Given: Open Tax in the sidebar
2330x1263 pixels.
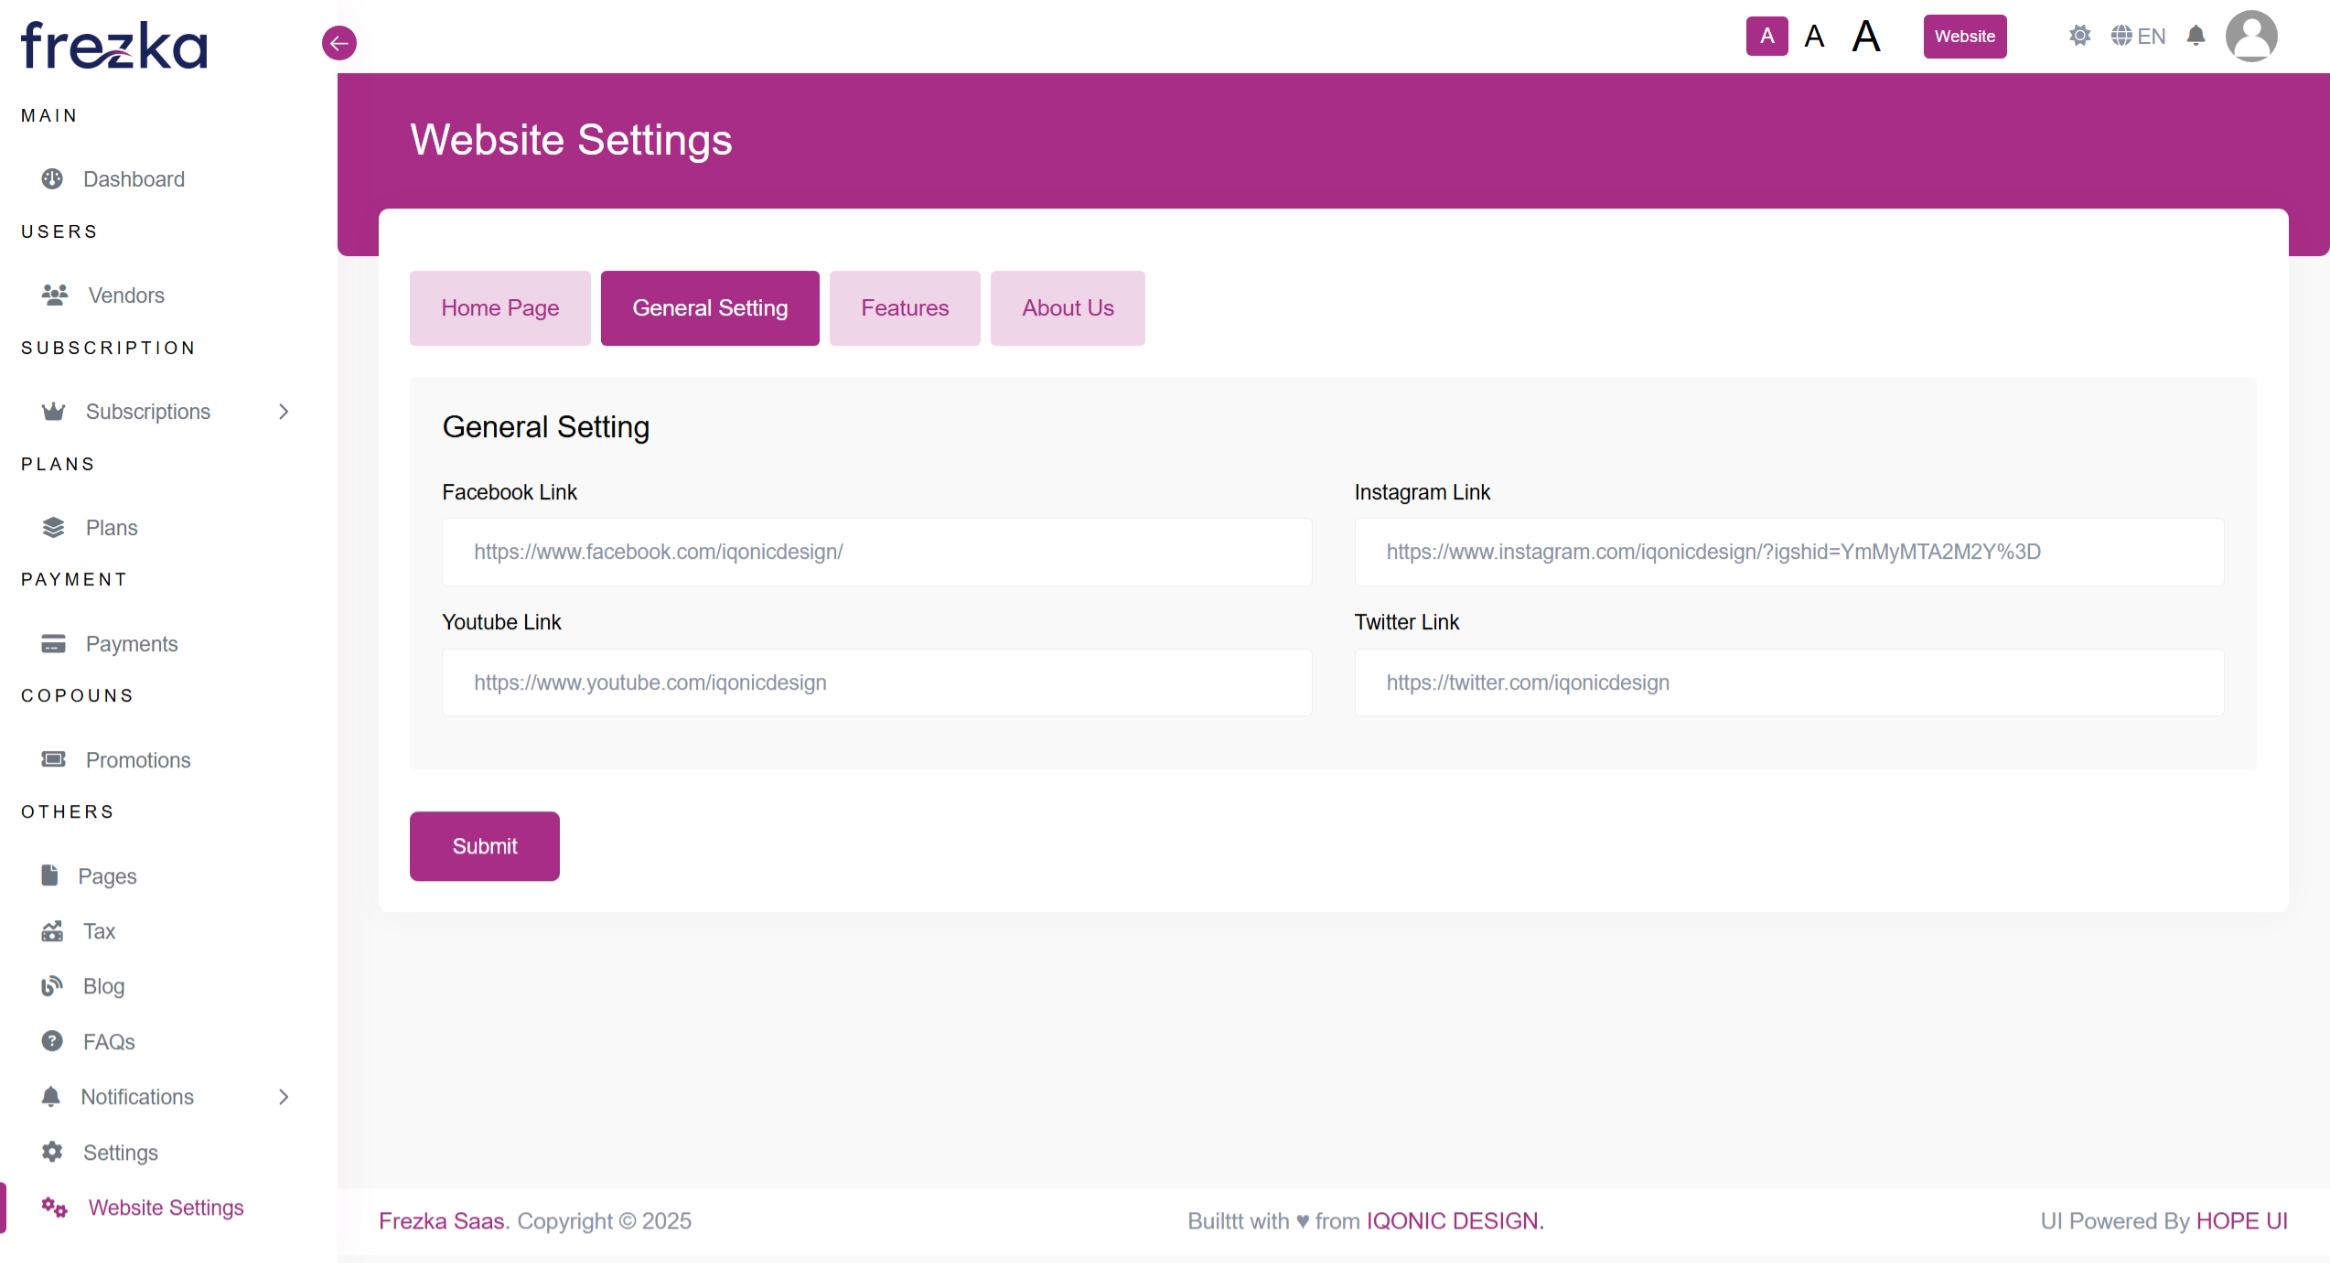Looking at the screenshot, I should coord(98,931).
